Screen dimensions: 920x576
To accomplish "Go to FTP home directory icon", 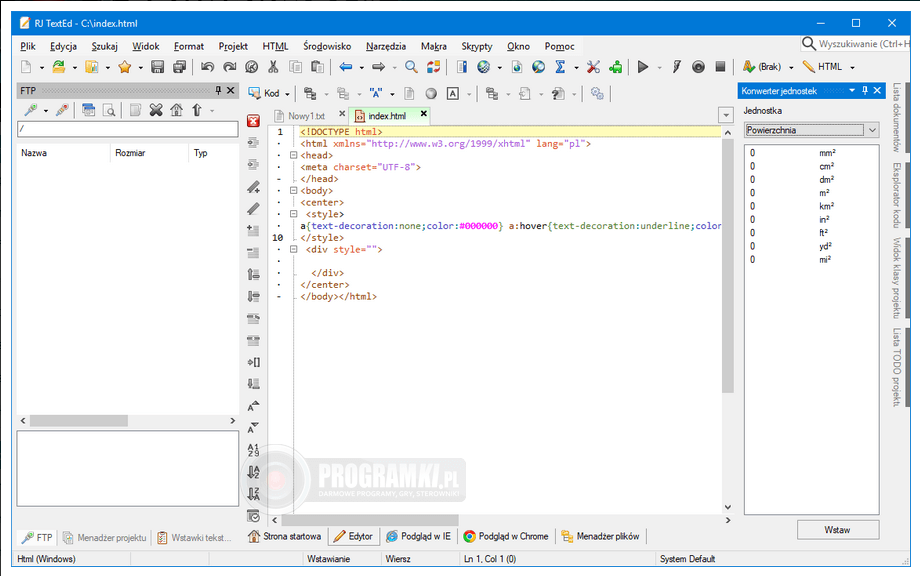I will point(176,110).
